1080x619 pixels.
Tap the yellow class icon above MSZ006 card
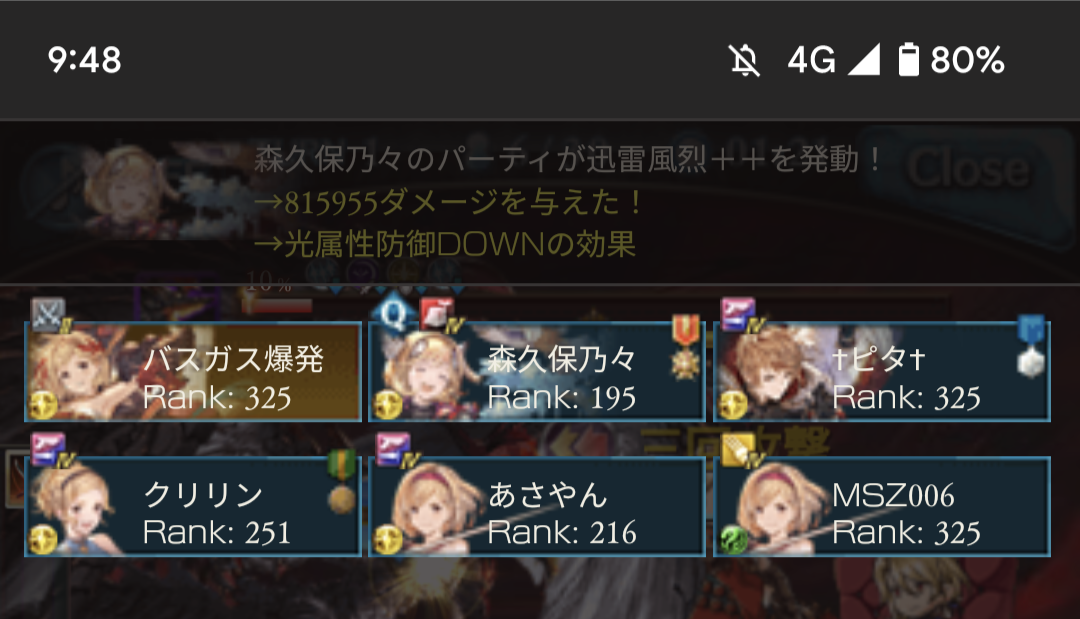coord(738,450)
